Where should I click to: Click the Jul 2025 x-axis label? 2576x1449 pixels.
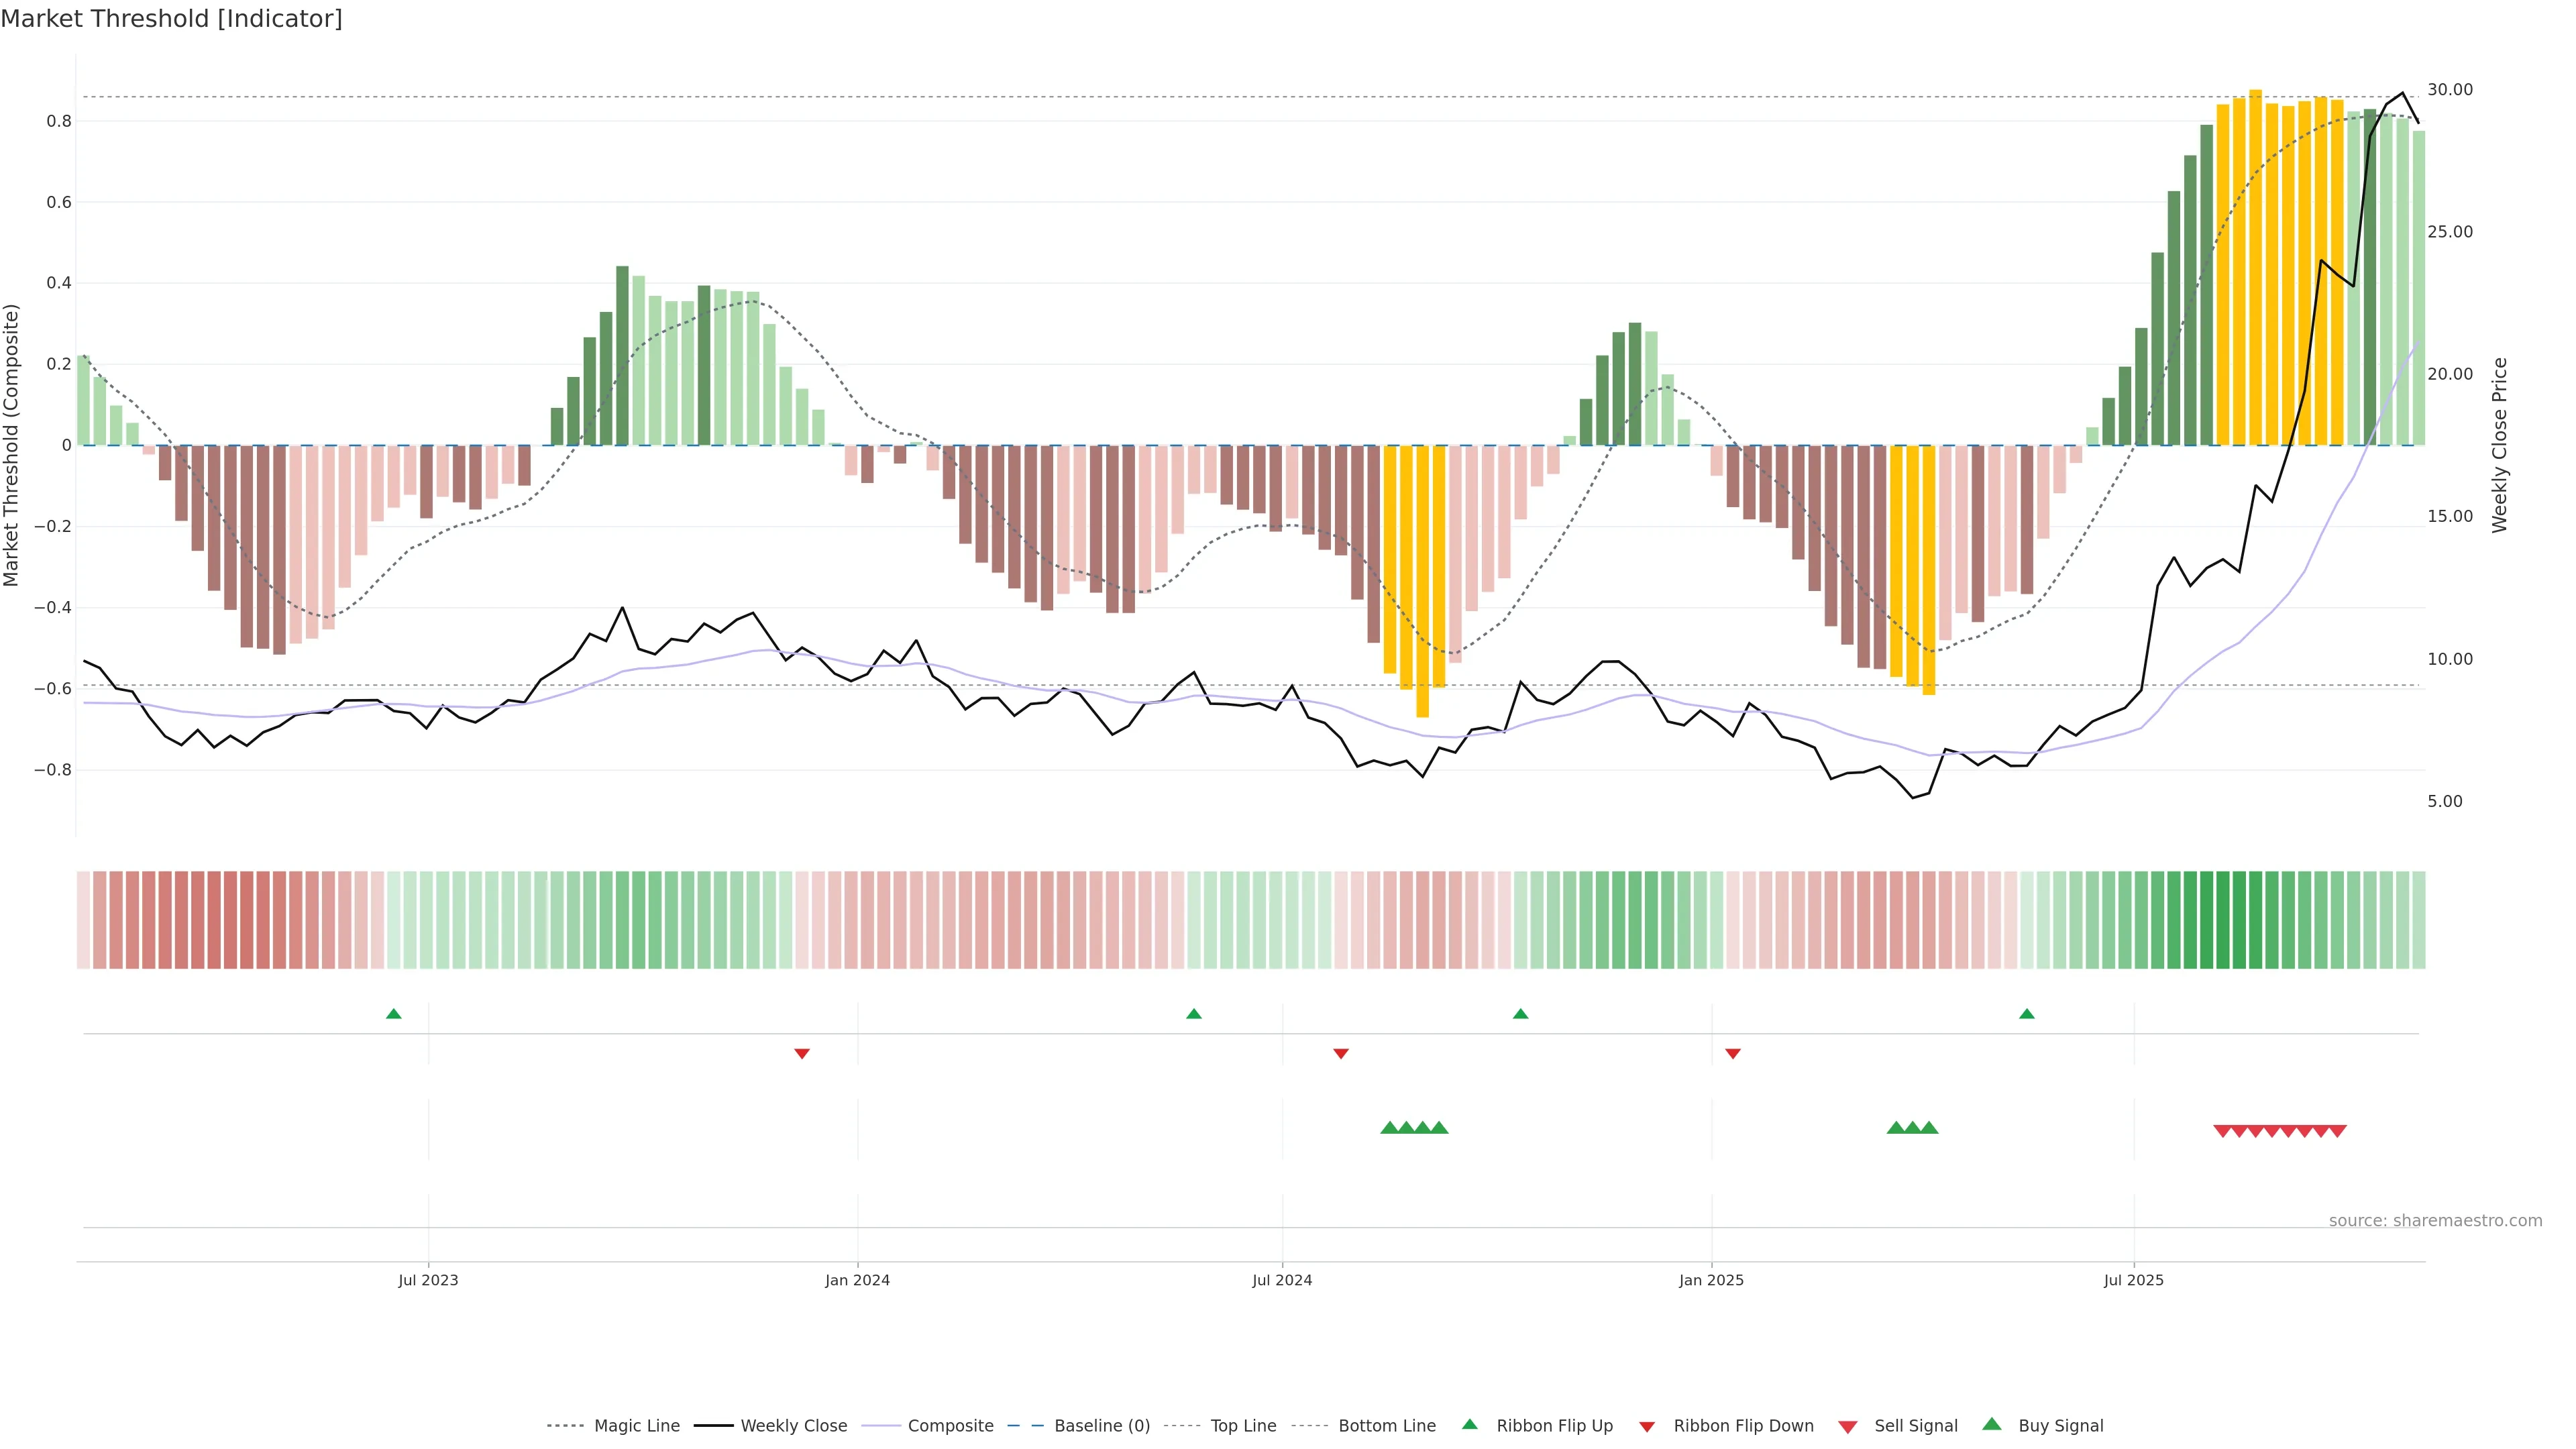[2133, 1280]
